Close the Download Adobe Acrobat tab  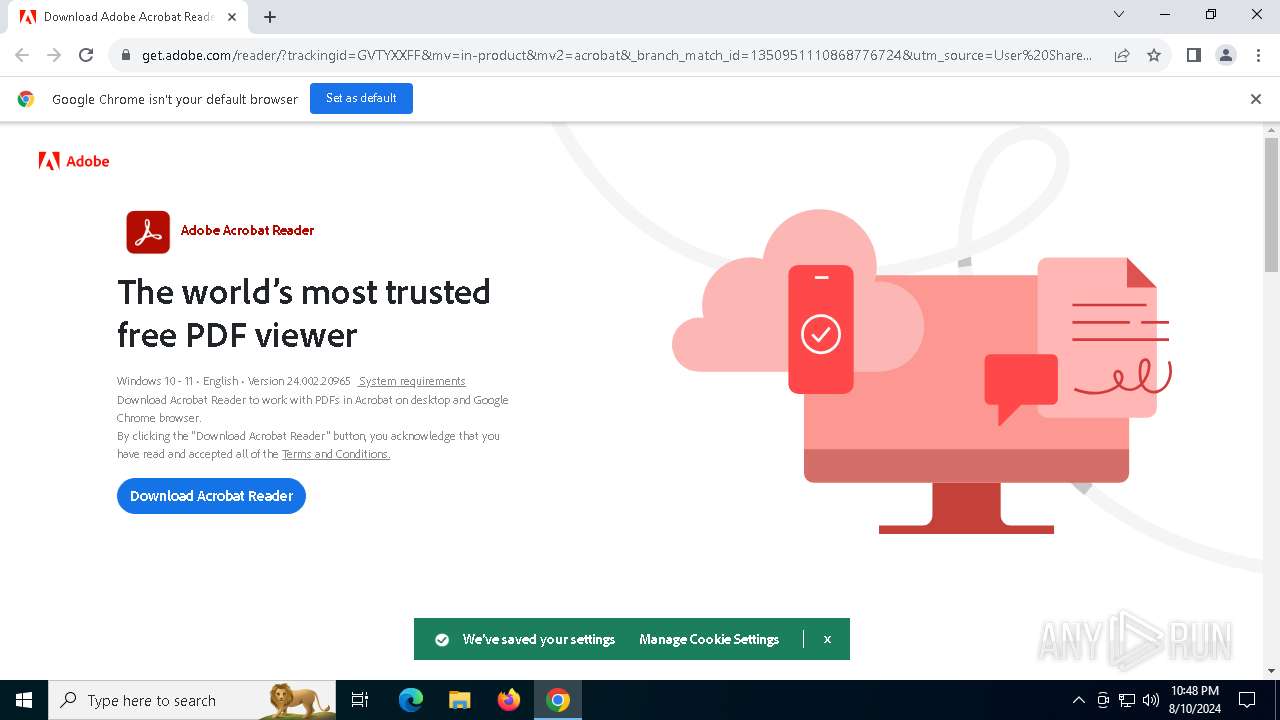tap(232, 17)
